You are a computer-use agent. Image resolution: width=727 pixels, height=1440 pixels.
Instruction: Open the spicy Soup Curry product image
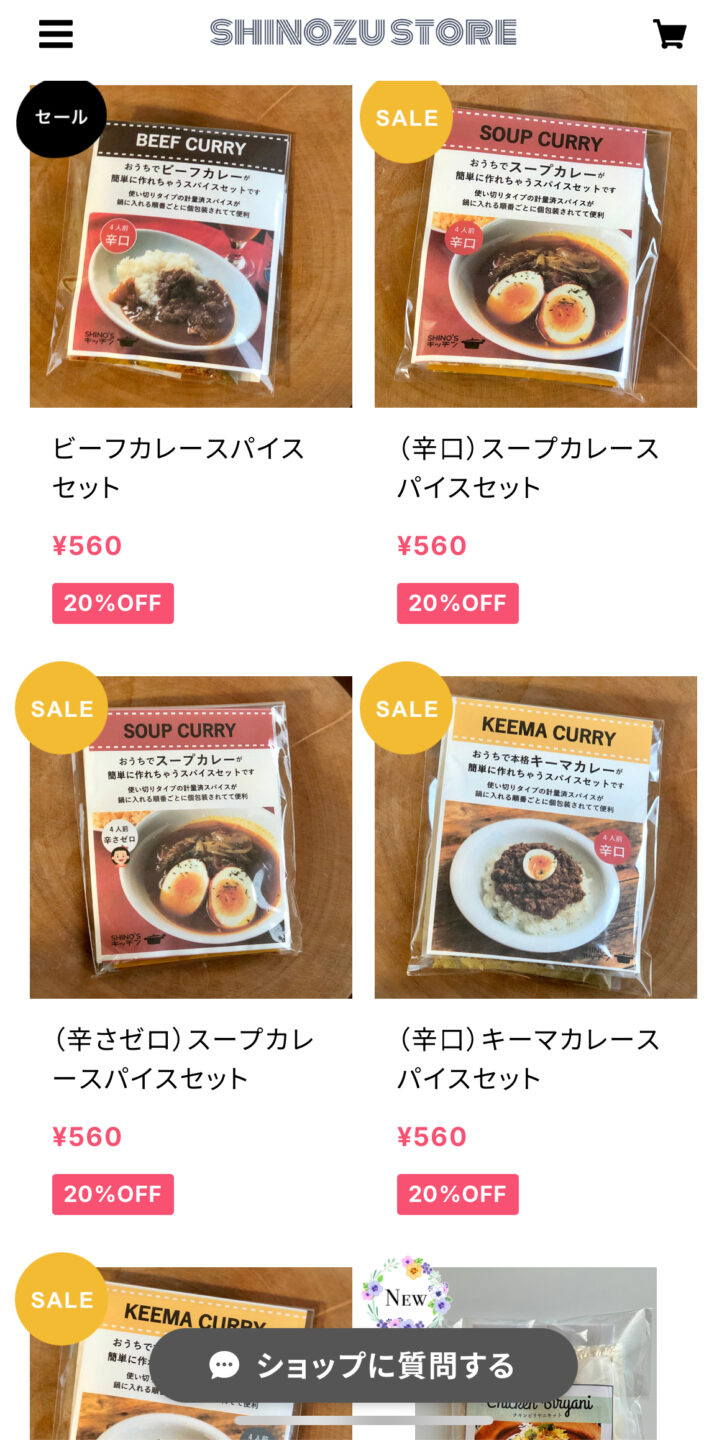536,246
